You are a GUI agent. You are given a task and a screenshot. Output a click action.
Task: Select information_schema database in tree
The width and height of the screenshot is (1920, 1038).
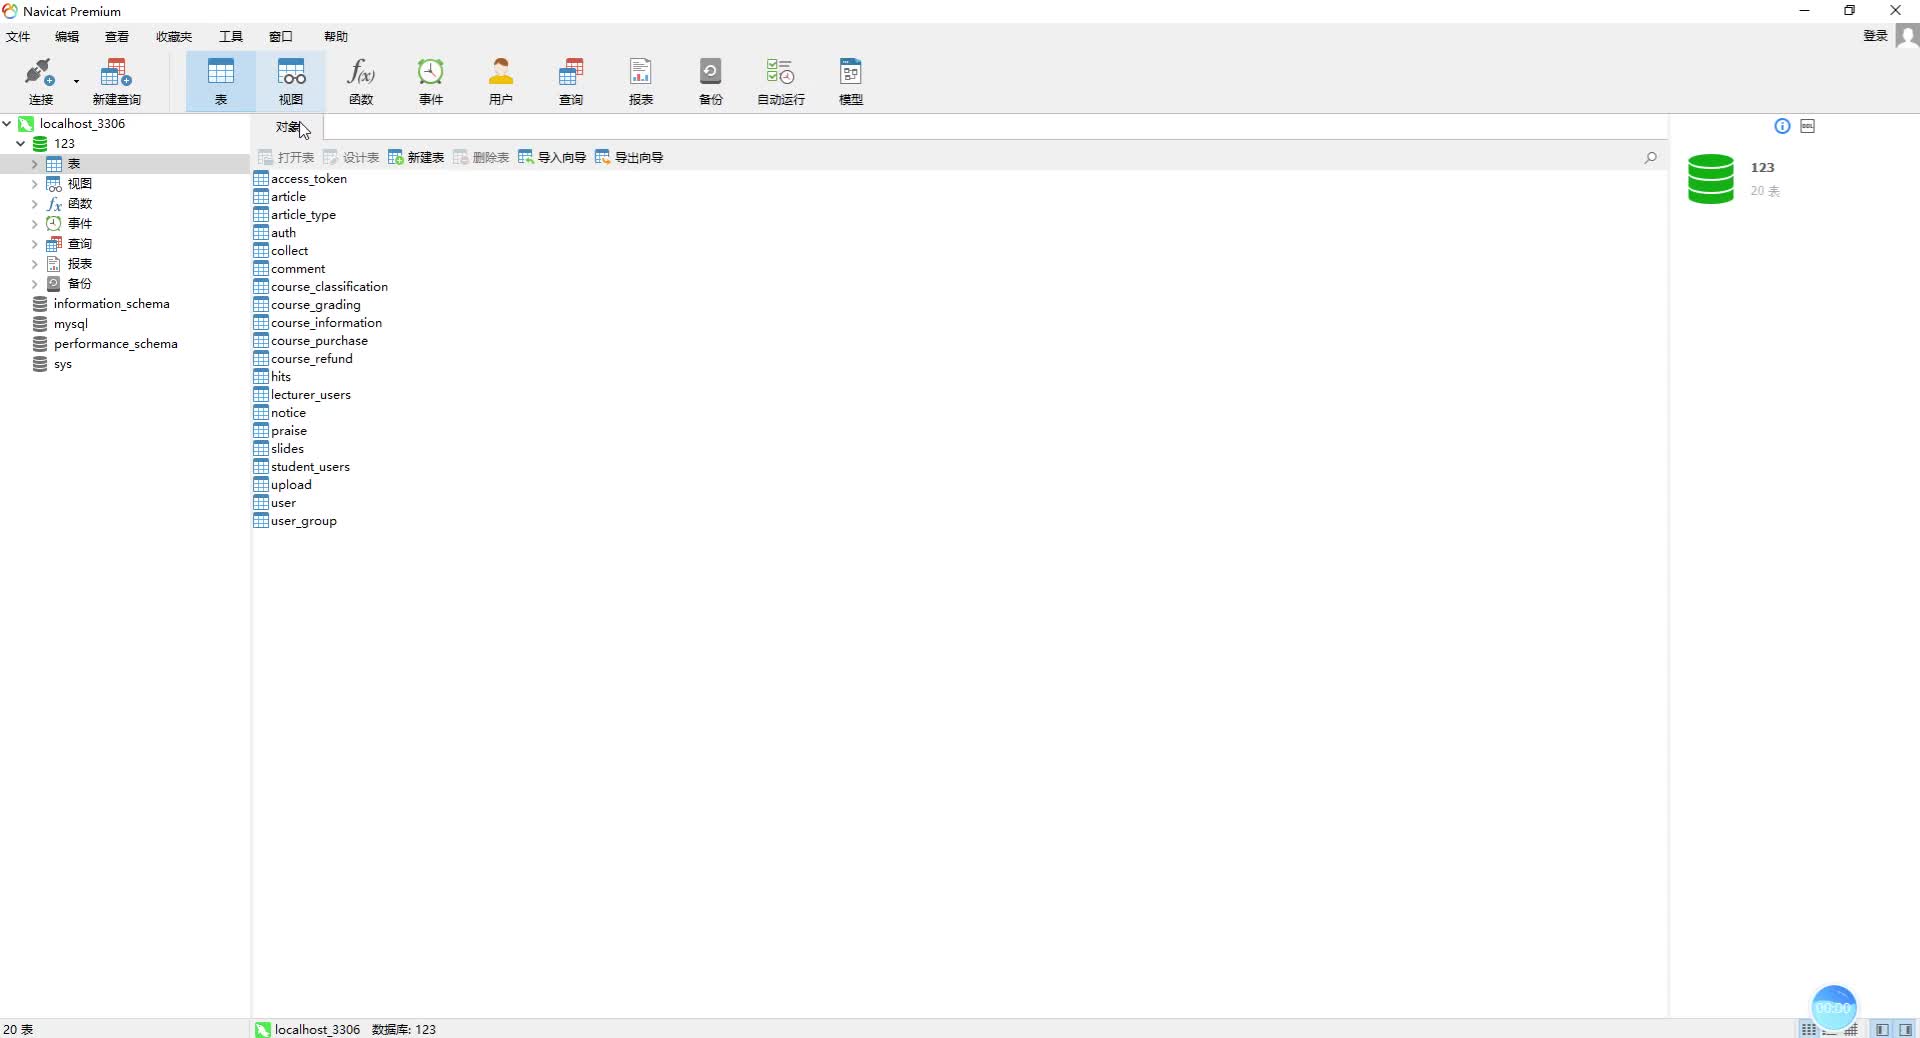tap(111, 304)
